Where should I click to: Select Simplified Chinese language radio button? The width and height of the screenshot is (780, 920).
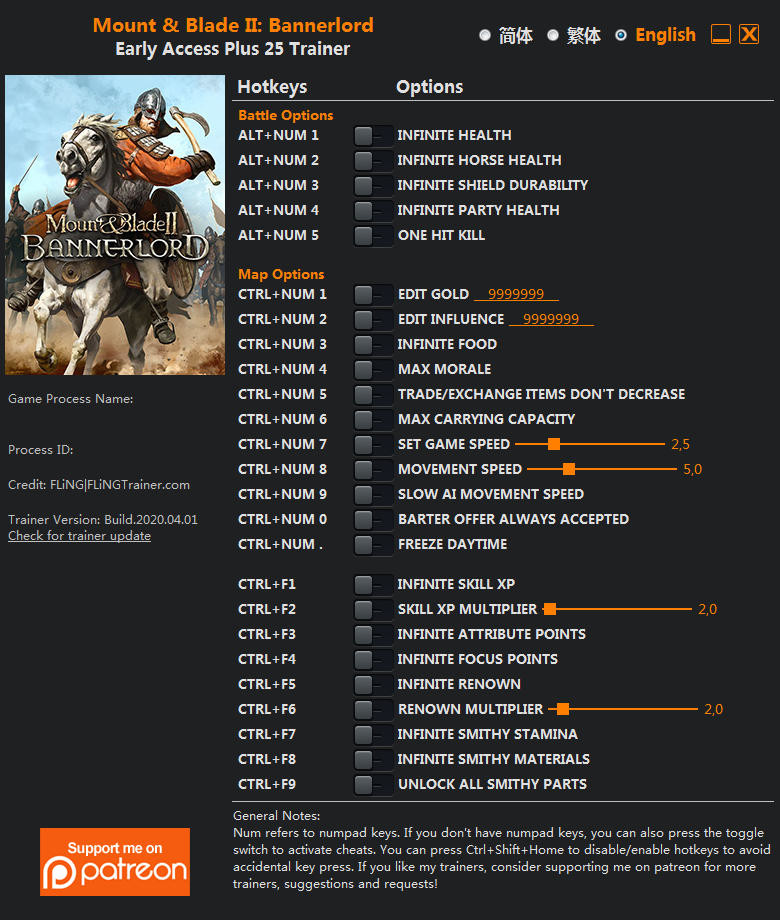click(x=485, y=35)
